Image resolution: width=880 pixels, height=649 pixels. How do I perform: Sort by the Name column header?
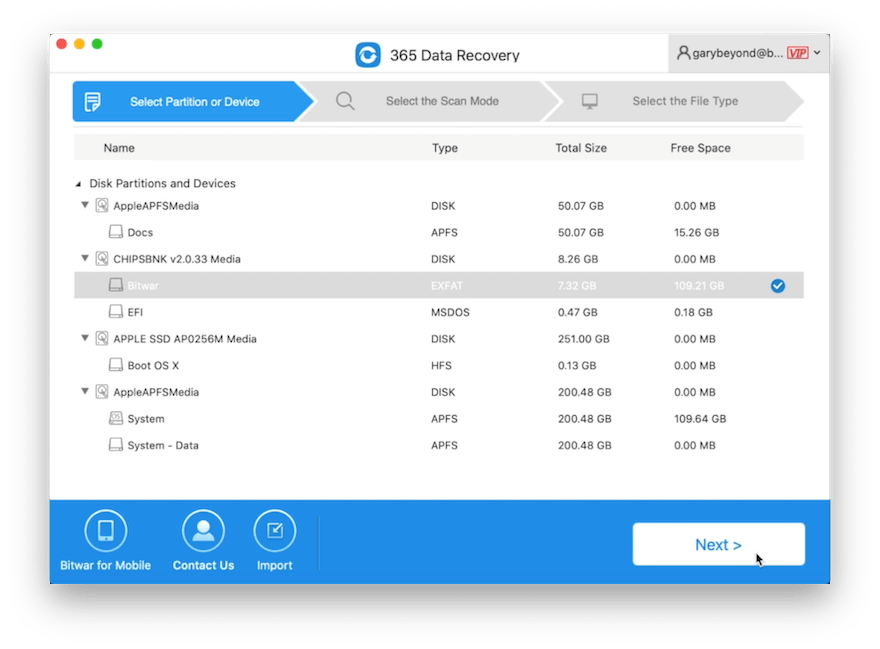[x=119, y=148]
